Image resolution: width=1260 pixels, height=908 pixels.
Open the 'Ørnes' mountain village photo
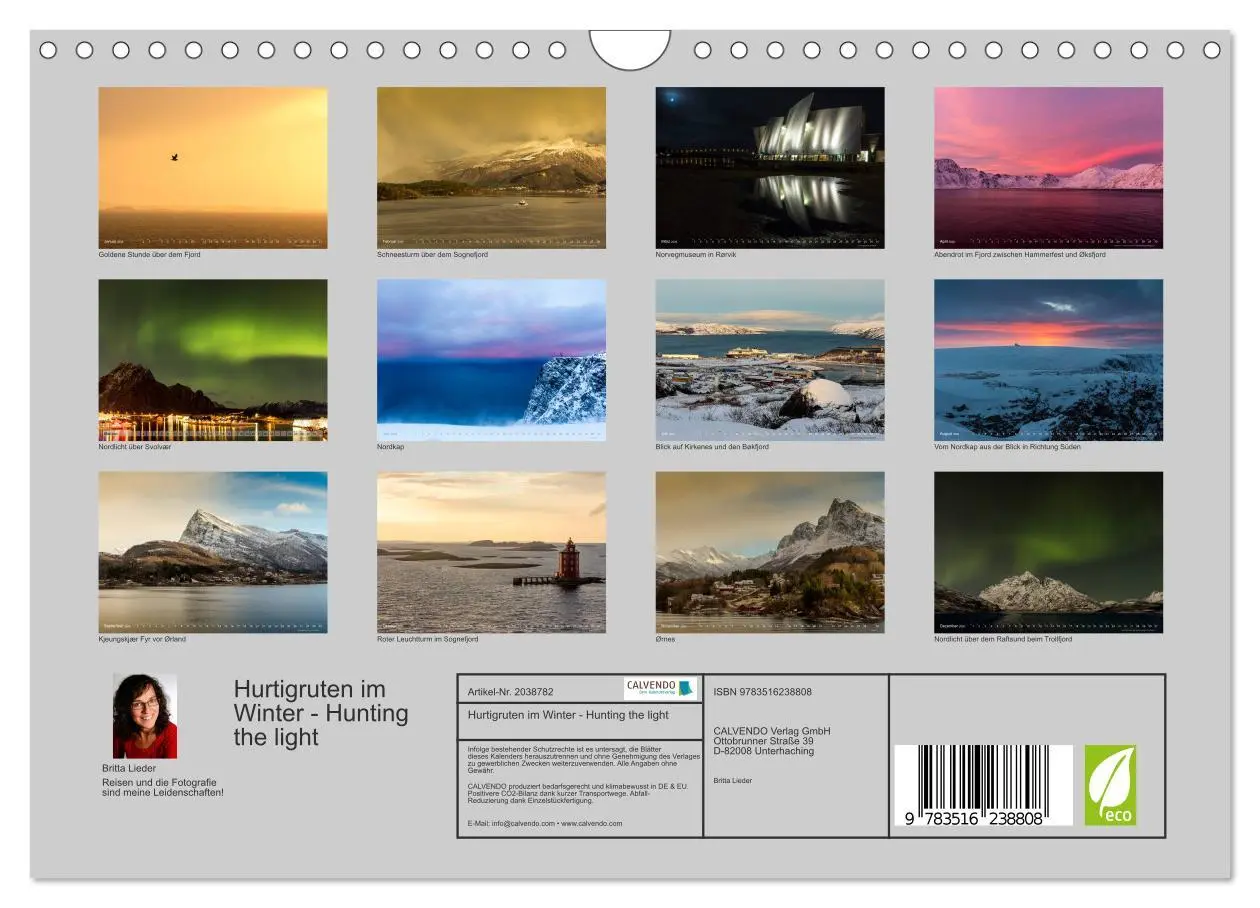(x=770, y=552)
